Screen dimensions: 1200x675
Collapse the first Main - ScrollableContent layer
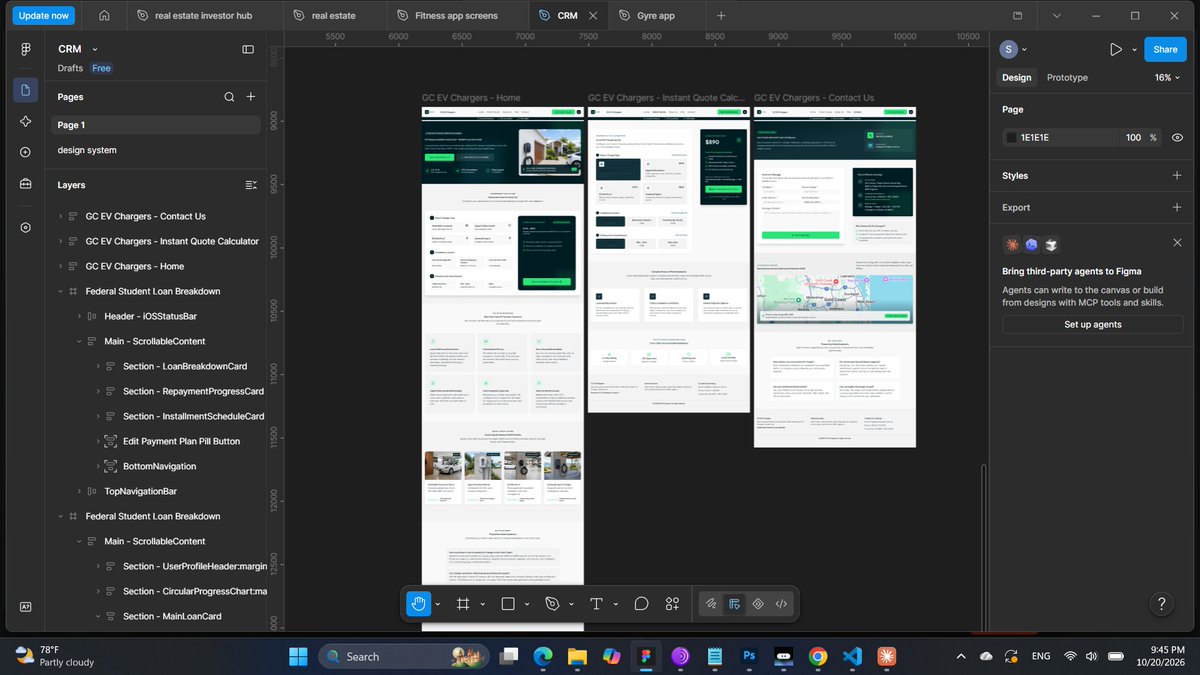click(80, 341)
